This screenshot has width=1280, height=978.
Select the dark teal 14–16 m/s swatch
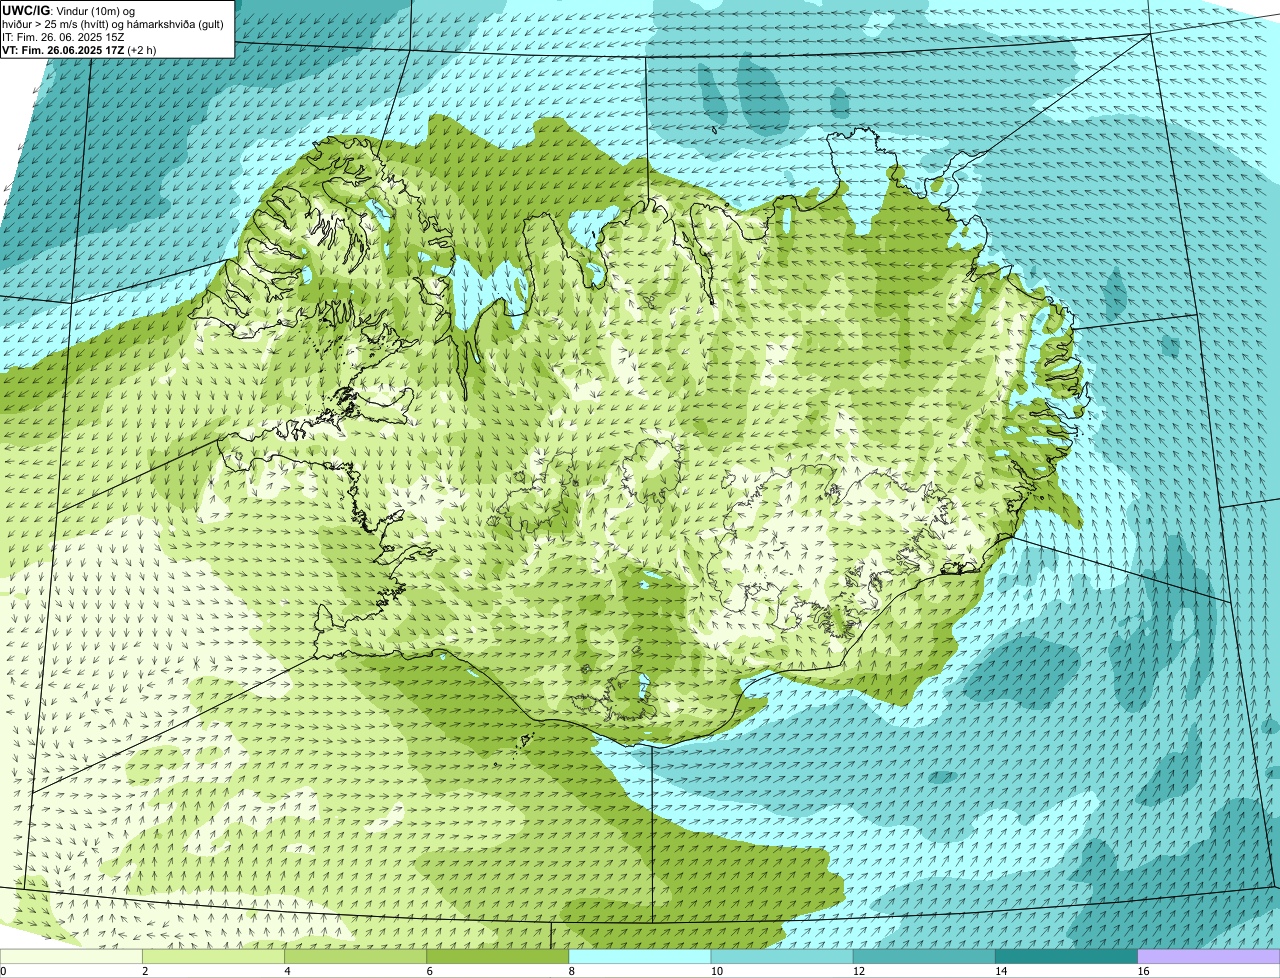click(x=1067, y=956)
